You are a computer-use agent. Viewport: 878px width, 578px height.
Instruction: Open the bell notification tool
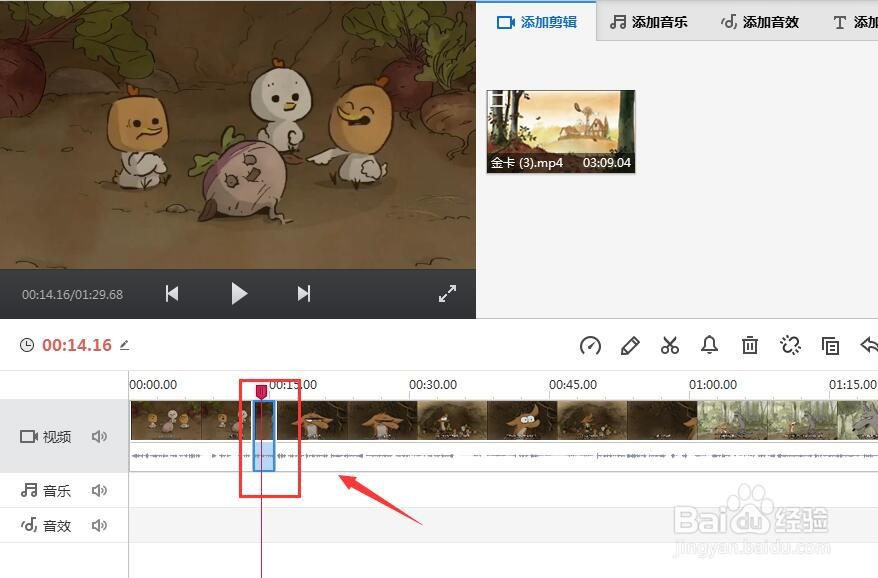709,345
